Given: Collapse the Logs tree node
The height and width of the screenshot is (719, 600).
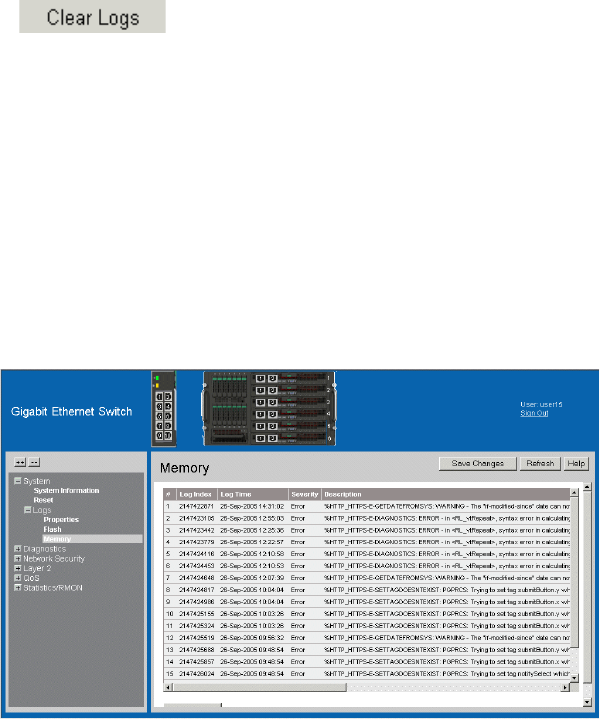Looking at the screenshot, I should point(28,510).
